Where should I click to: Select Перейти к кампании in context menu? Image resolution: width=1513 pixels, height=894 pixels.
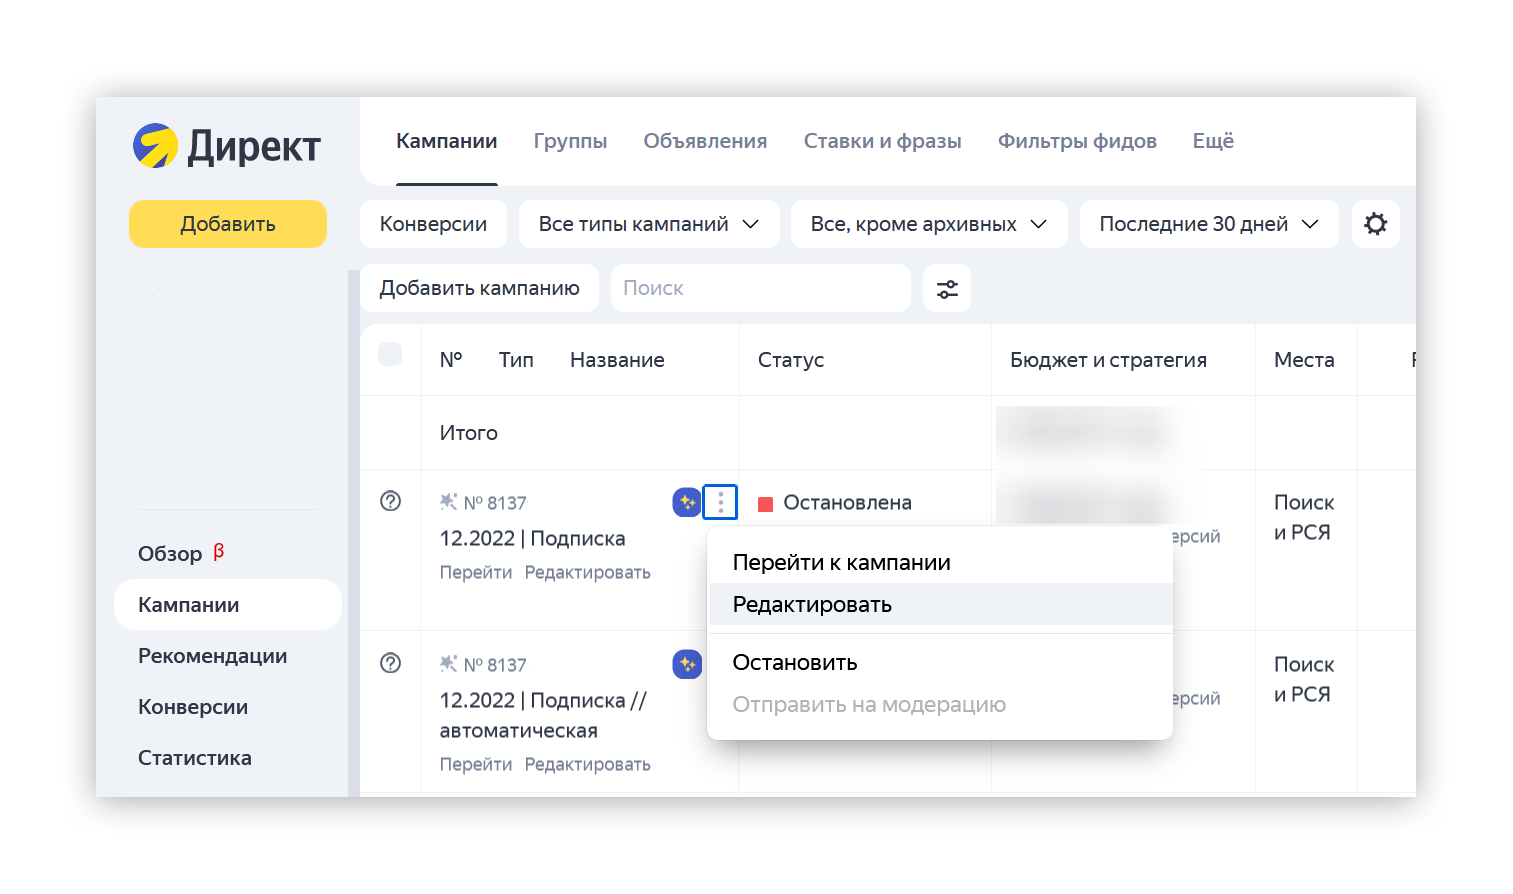940,562
